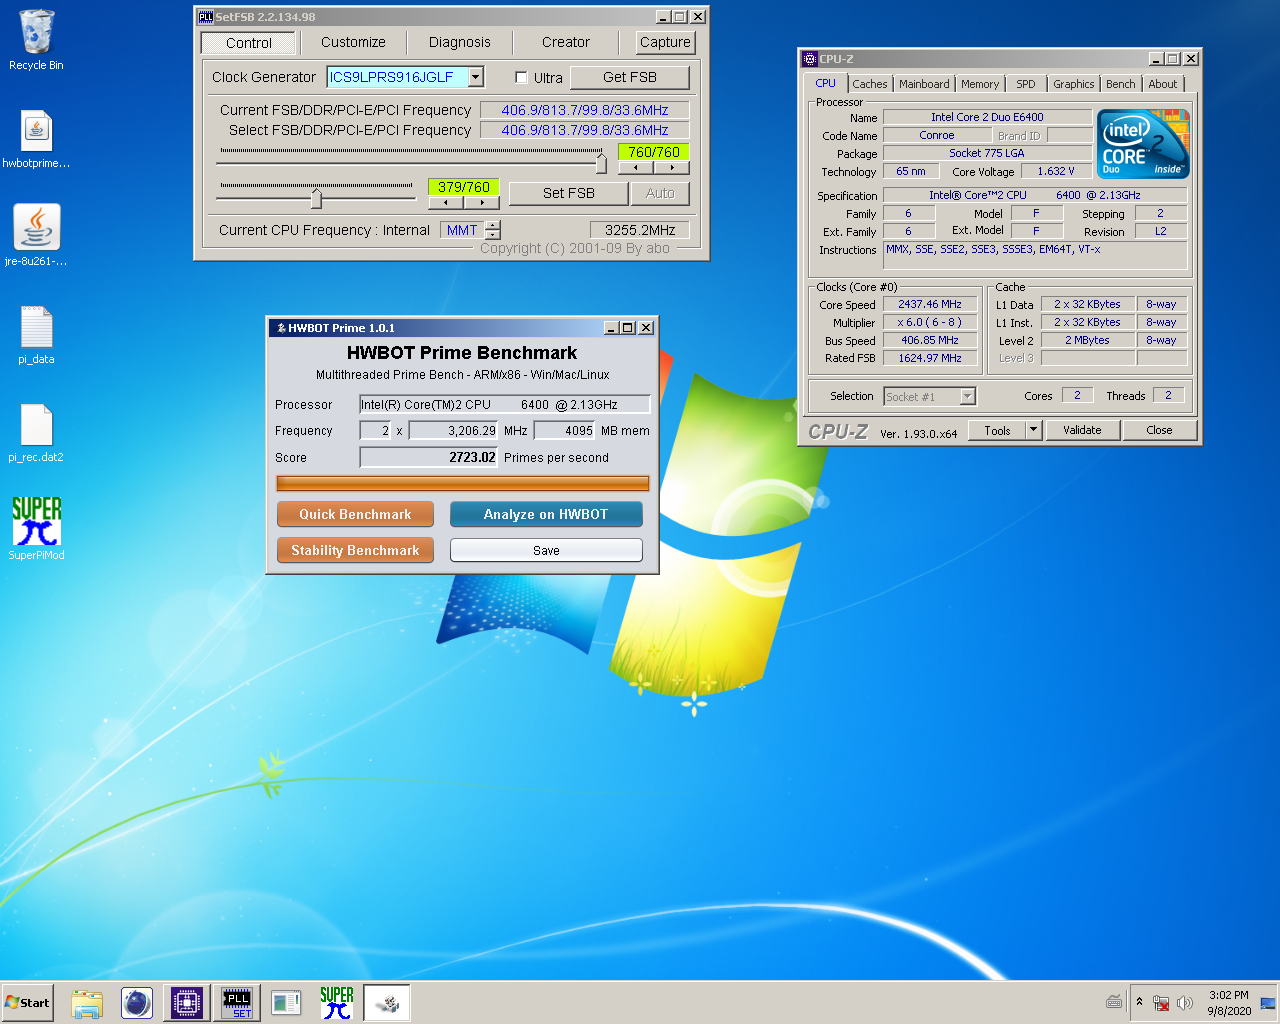
Task: Click the system window taskbar icon
Action: [x=286, y=1003]
